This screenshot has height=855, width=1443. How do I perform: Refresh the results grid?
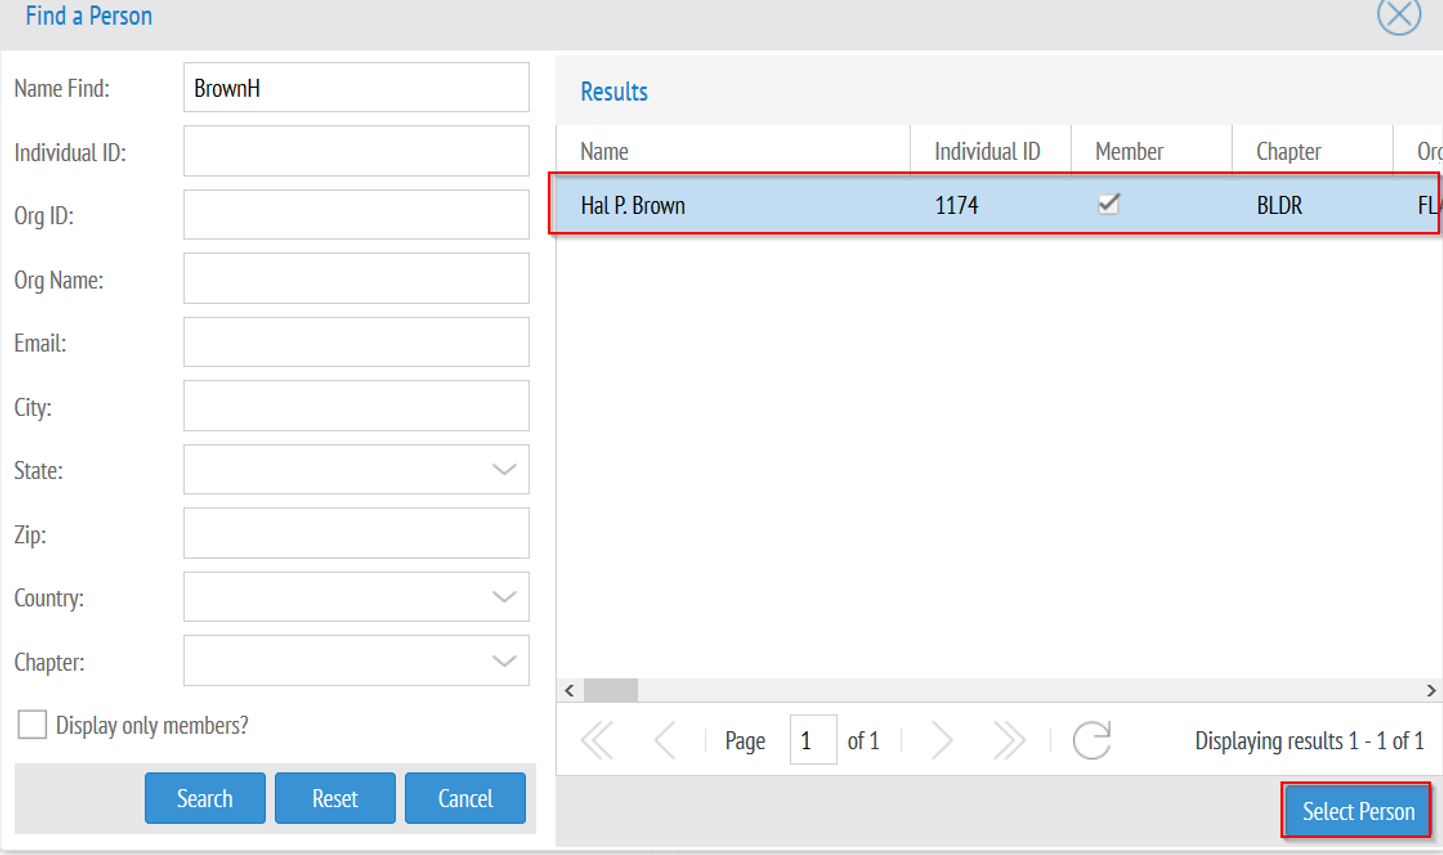point(1092,741)
